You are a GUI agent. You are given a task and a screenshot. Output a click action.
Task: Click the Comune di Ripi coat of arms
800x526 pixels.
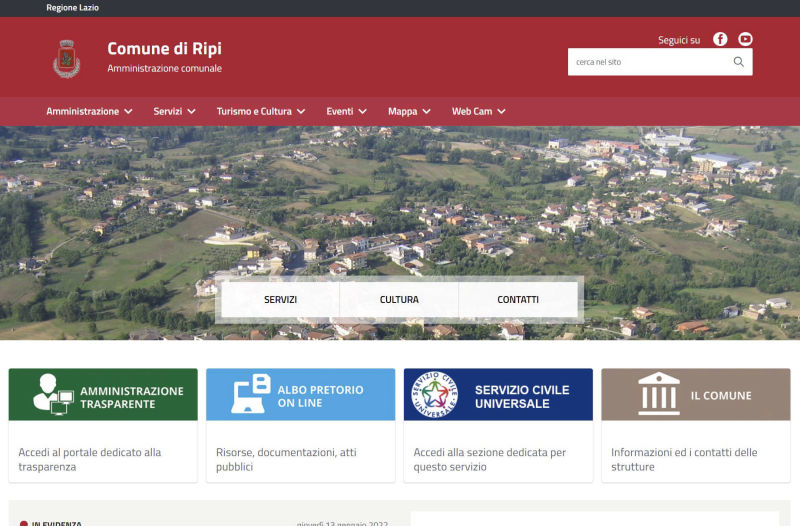pos(66,59)
